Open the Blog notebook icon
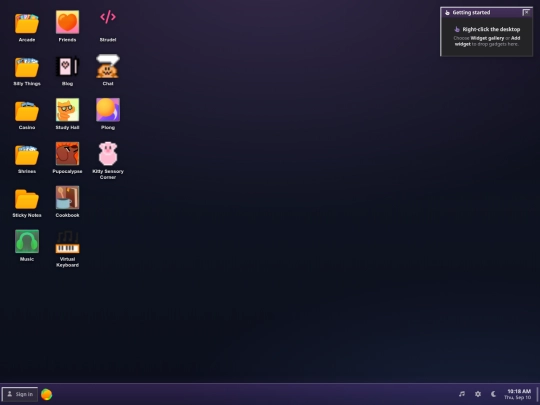The width and height of the screenshot is (540, 405). (68, 66)
